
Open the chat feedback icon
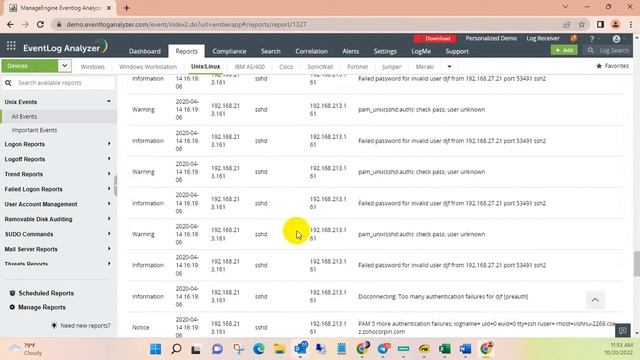tap(622, 330)
